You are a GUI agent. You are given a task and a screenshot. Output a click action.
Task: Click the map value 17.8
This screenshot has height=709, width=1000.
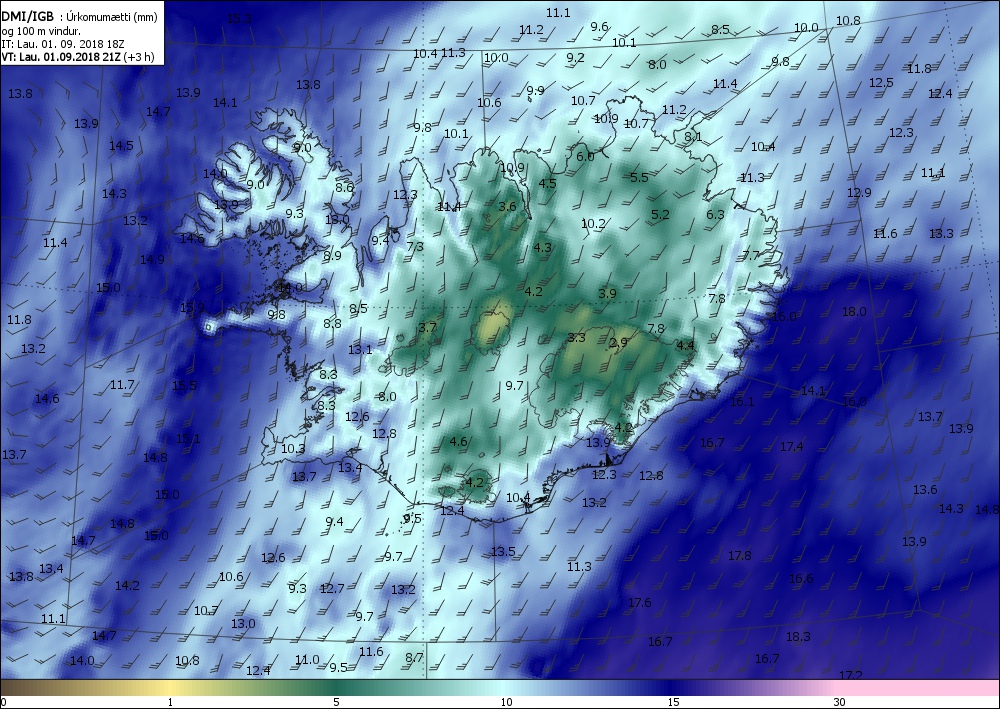[739, 555]
